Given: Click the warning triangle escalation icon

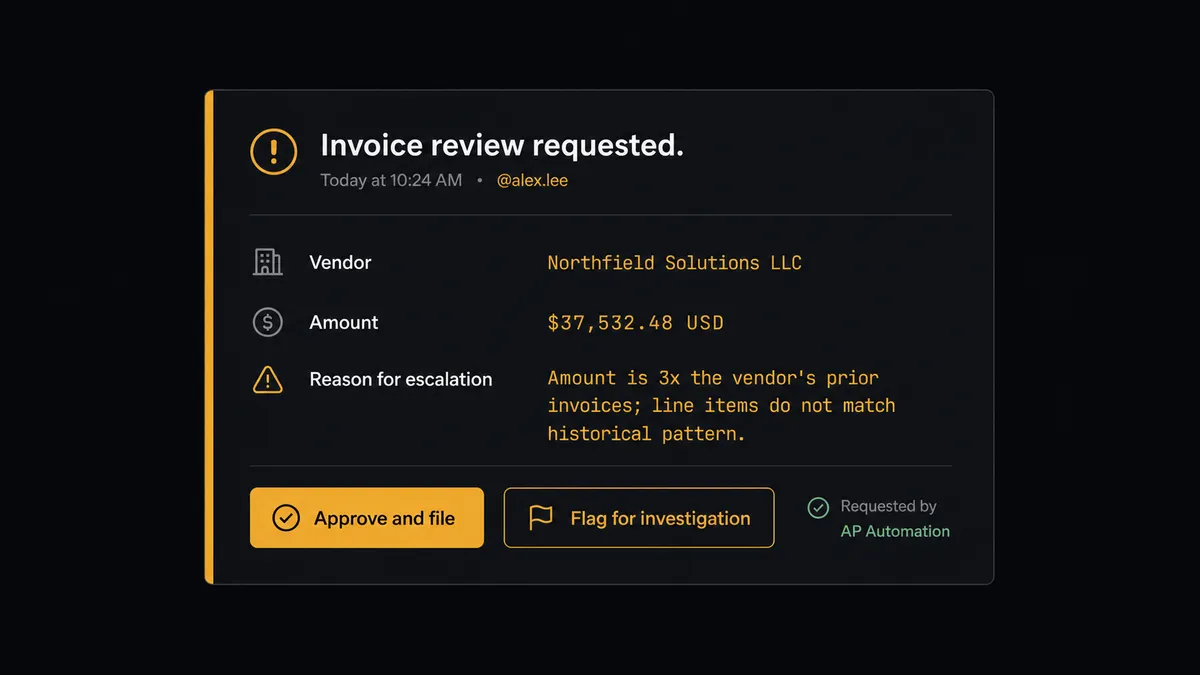Looking at the screenshot, I should tap(267, 379).
